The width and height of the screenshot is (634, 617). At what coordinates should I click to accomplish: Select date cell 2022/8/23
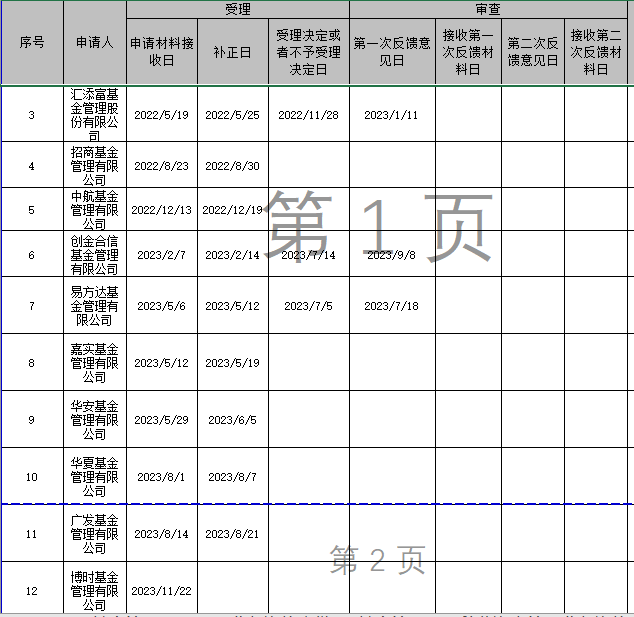point(162,166)
